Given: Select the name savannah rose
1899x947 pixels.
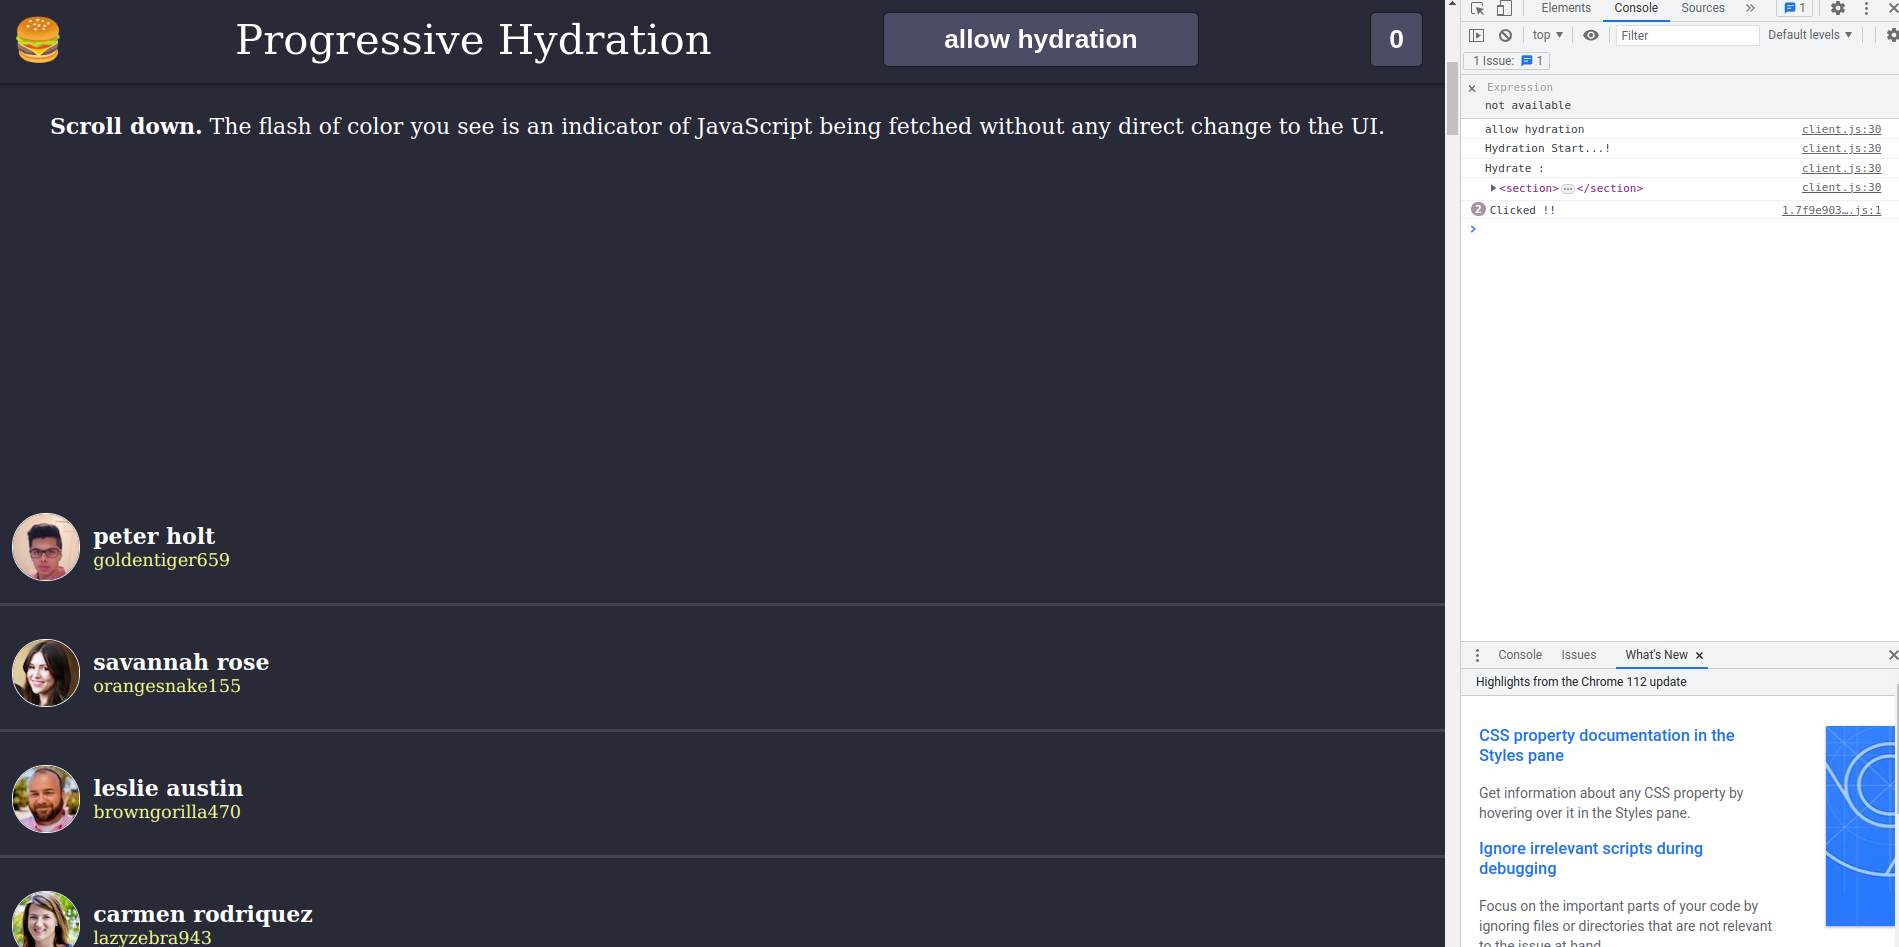Looking at the screenshot, I should click(181, 662).
